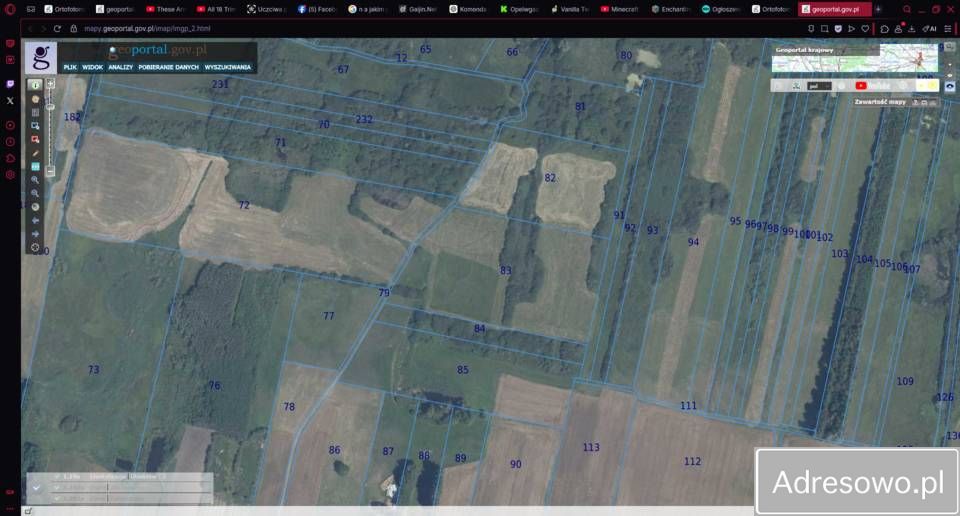Open the PLIK menu
Image resolution: width=960 pixels, height=516 pixels.
click(x=70, y=67)
